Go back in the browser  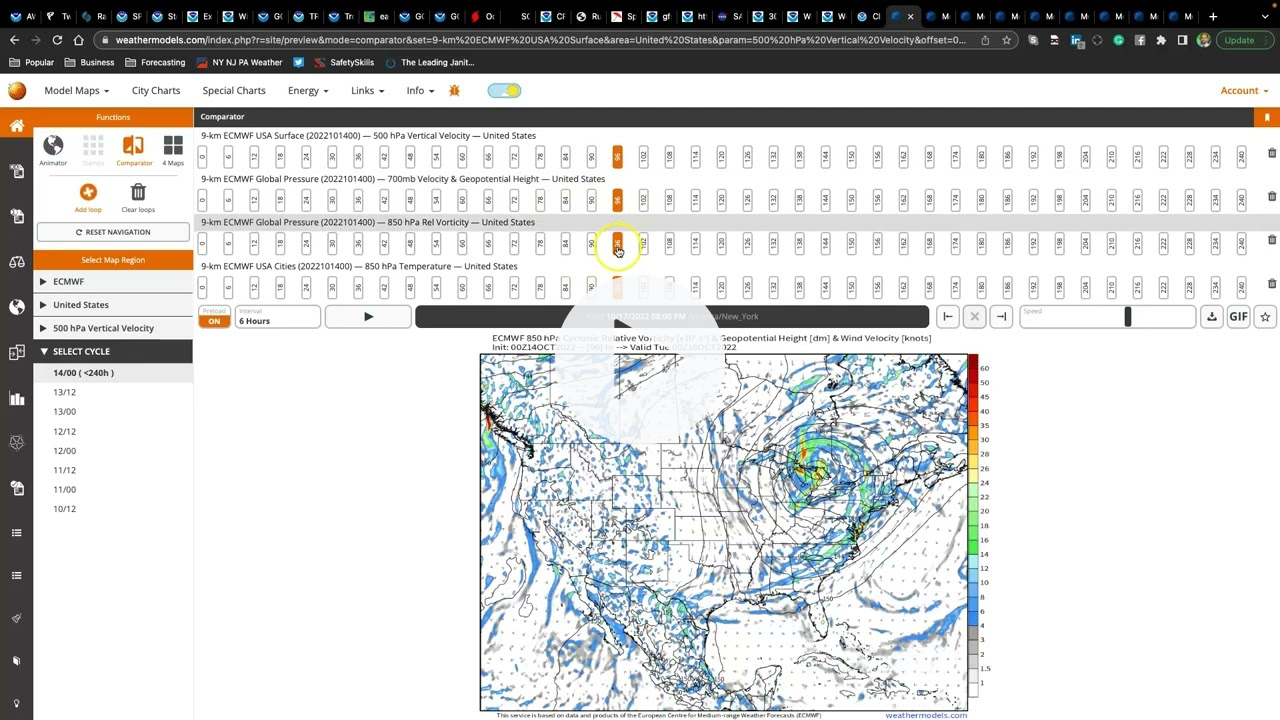click(x=14, y=40)
